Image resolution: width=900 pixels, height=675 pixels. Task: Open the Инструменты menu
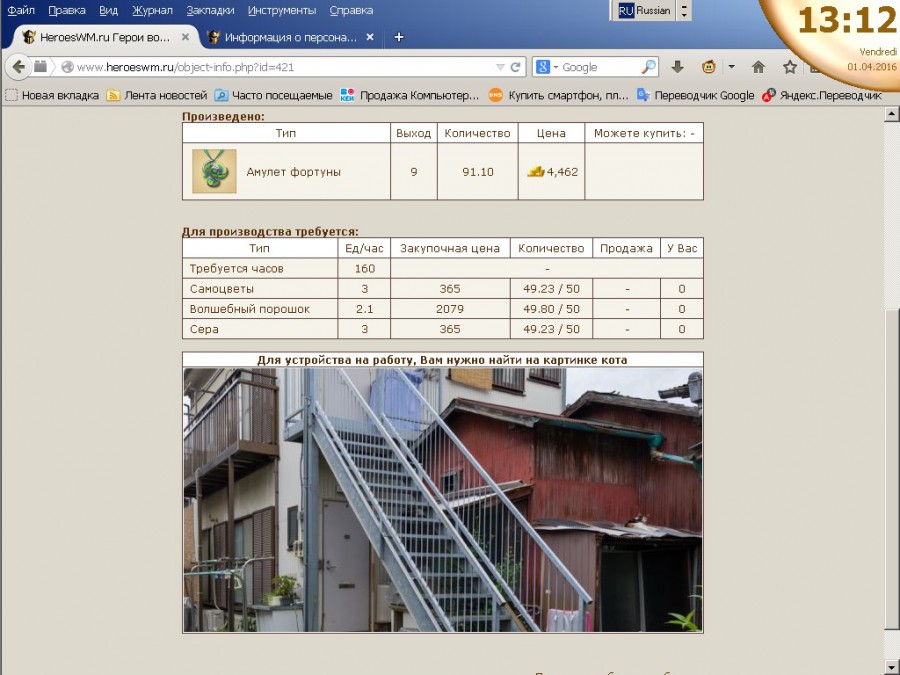point(283,10)
